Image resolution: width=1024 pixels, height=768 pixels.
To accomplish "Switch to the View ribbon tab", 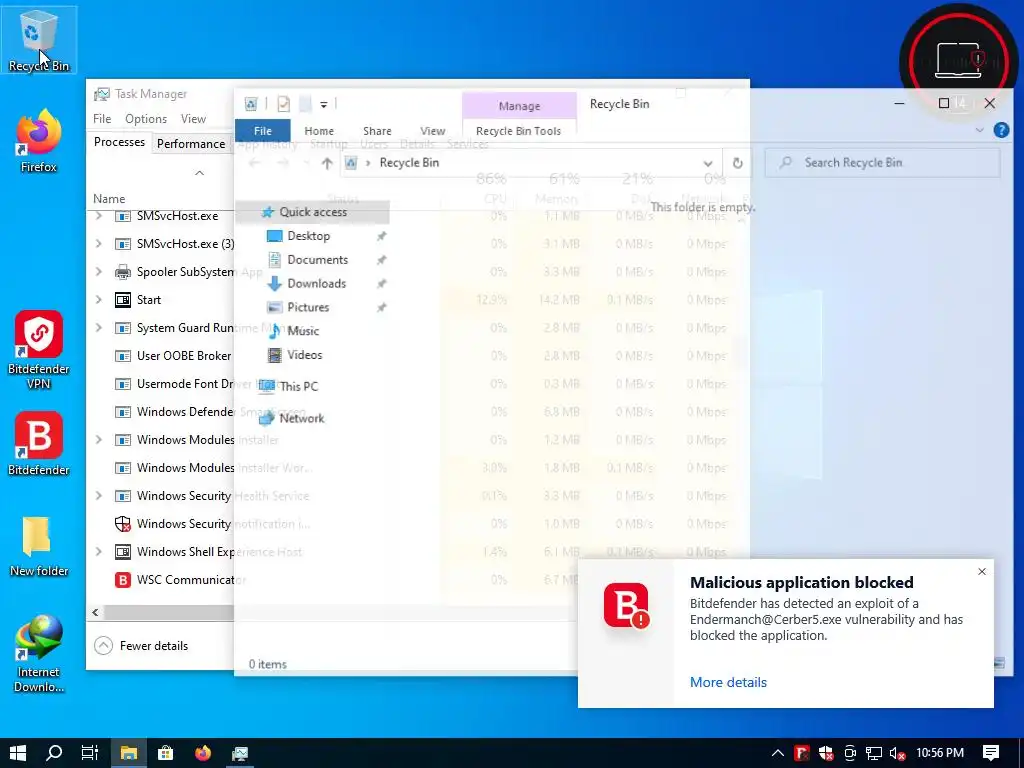I will 432,131.
